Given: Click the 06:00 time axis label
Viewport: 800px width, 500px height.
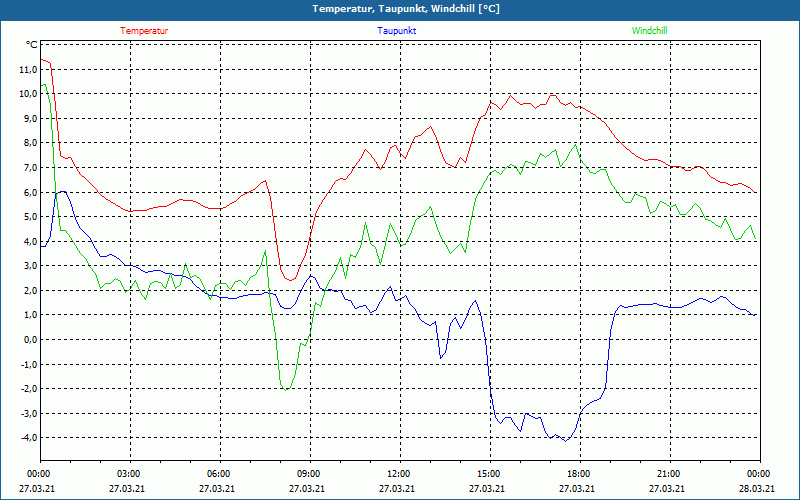Looking at the screenshot, I should pyautogui.click(x=218, y=474).
